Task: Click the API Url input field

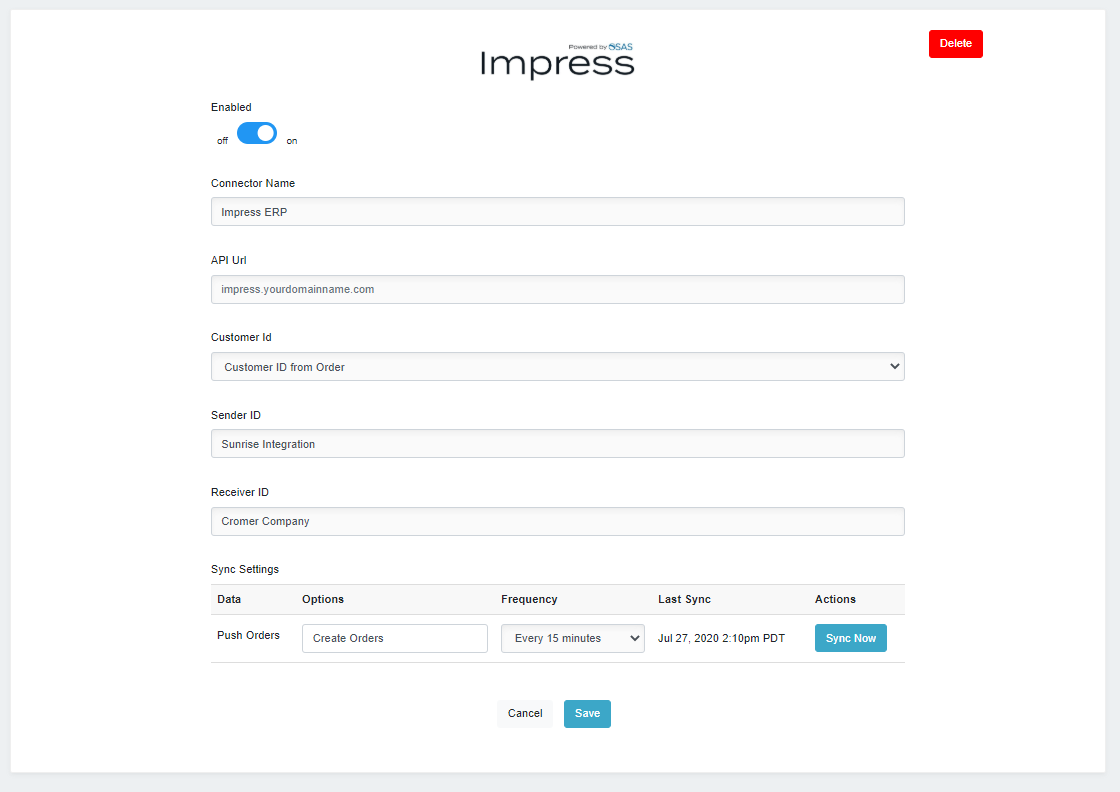Action: 557,289
